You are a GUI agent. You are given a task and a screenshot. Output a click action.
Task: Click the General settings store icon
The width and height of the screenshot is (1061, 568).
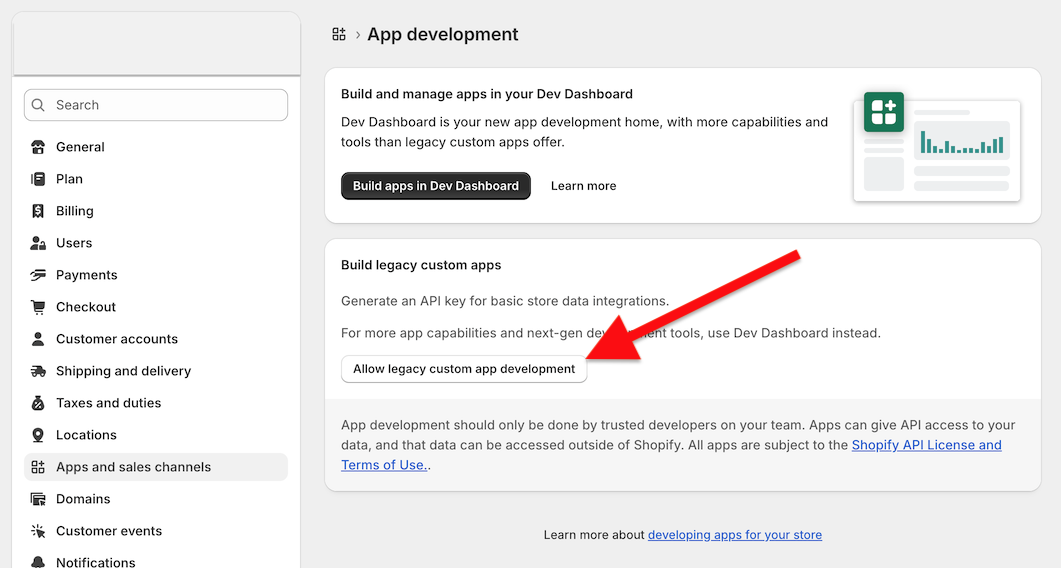pyautogui.click(x=38, y=147)
